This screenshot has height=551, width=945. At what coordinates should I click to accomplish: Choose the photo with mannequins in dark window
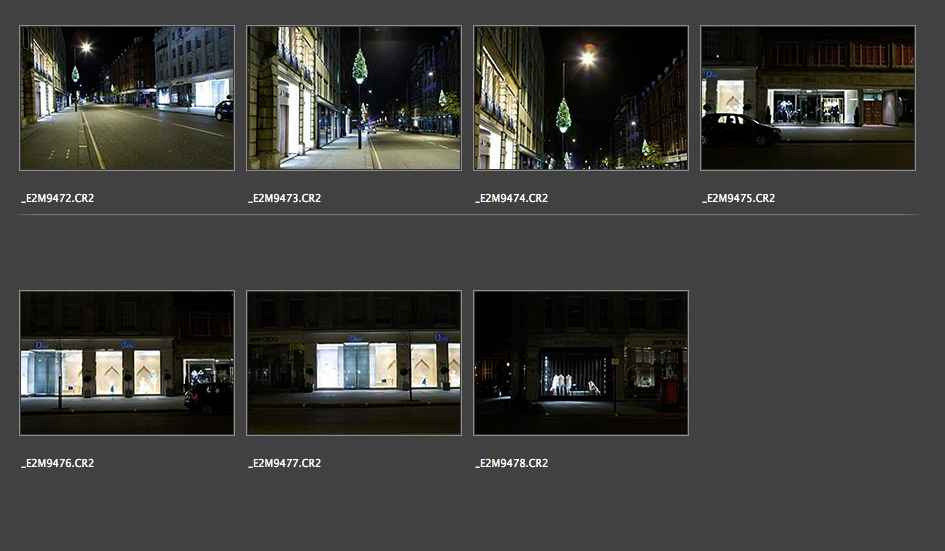[x=581, y=363]
